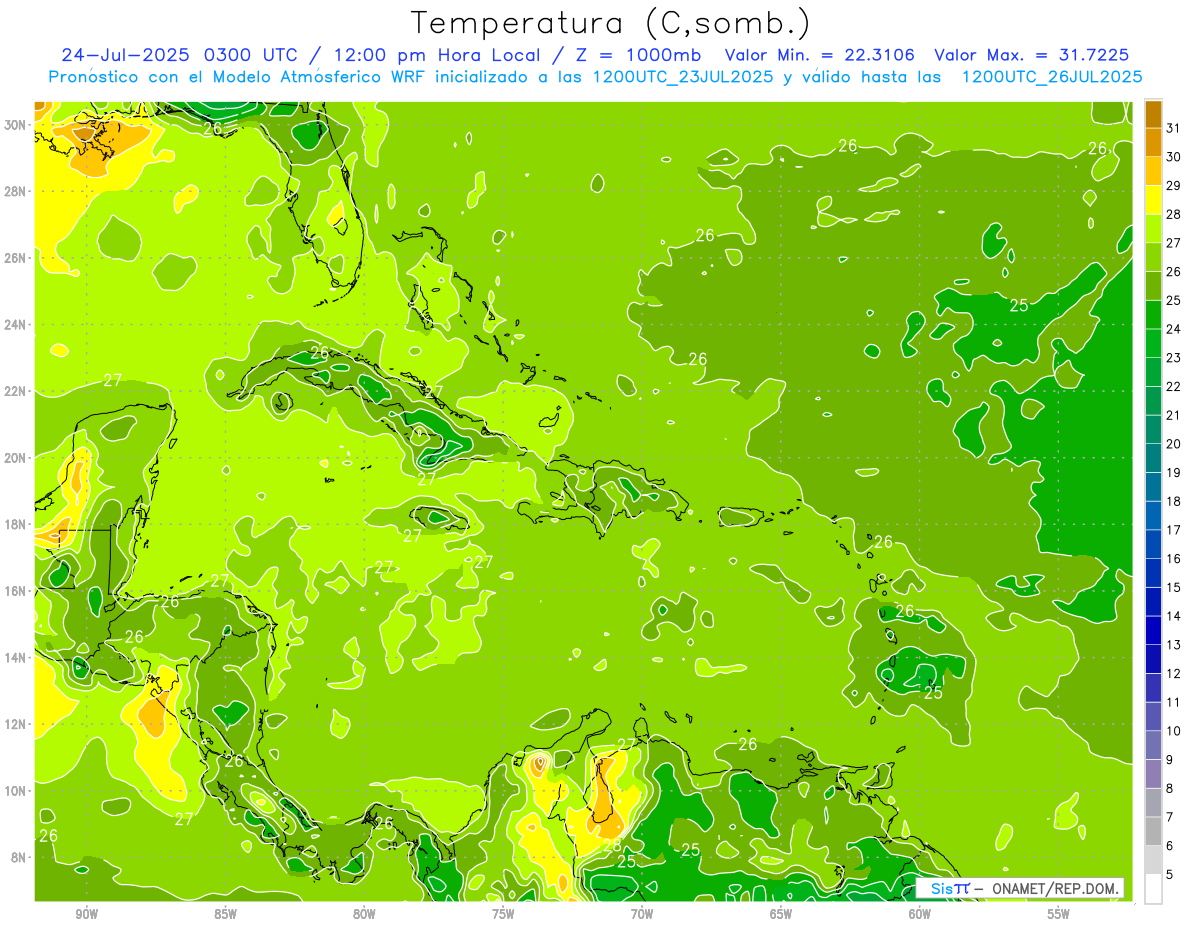Click the '14N' latitude axis label
The image size is (1200, 927).
point(16,658)
